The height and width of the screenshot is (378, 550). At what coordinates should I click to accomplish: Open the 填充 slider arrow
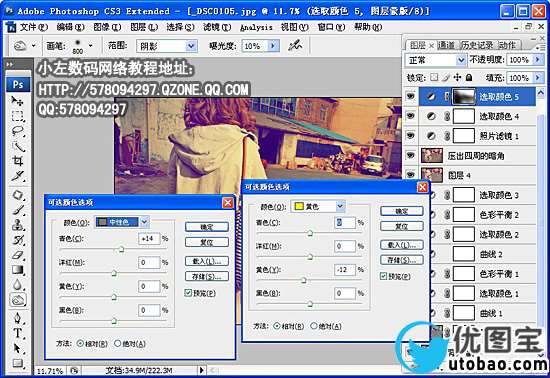[x=537, y=77]
